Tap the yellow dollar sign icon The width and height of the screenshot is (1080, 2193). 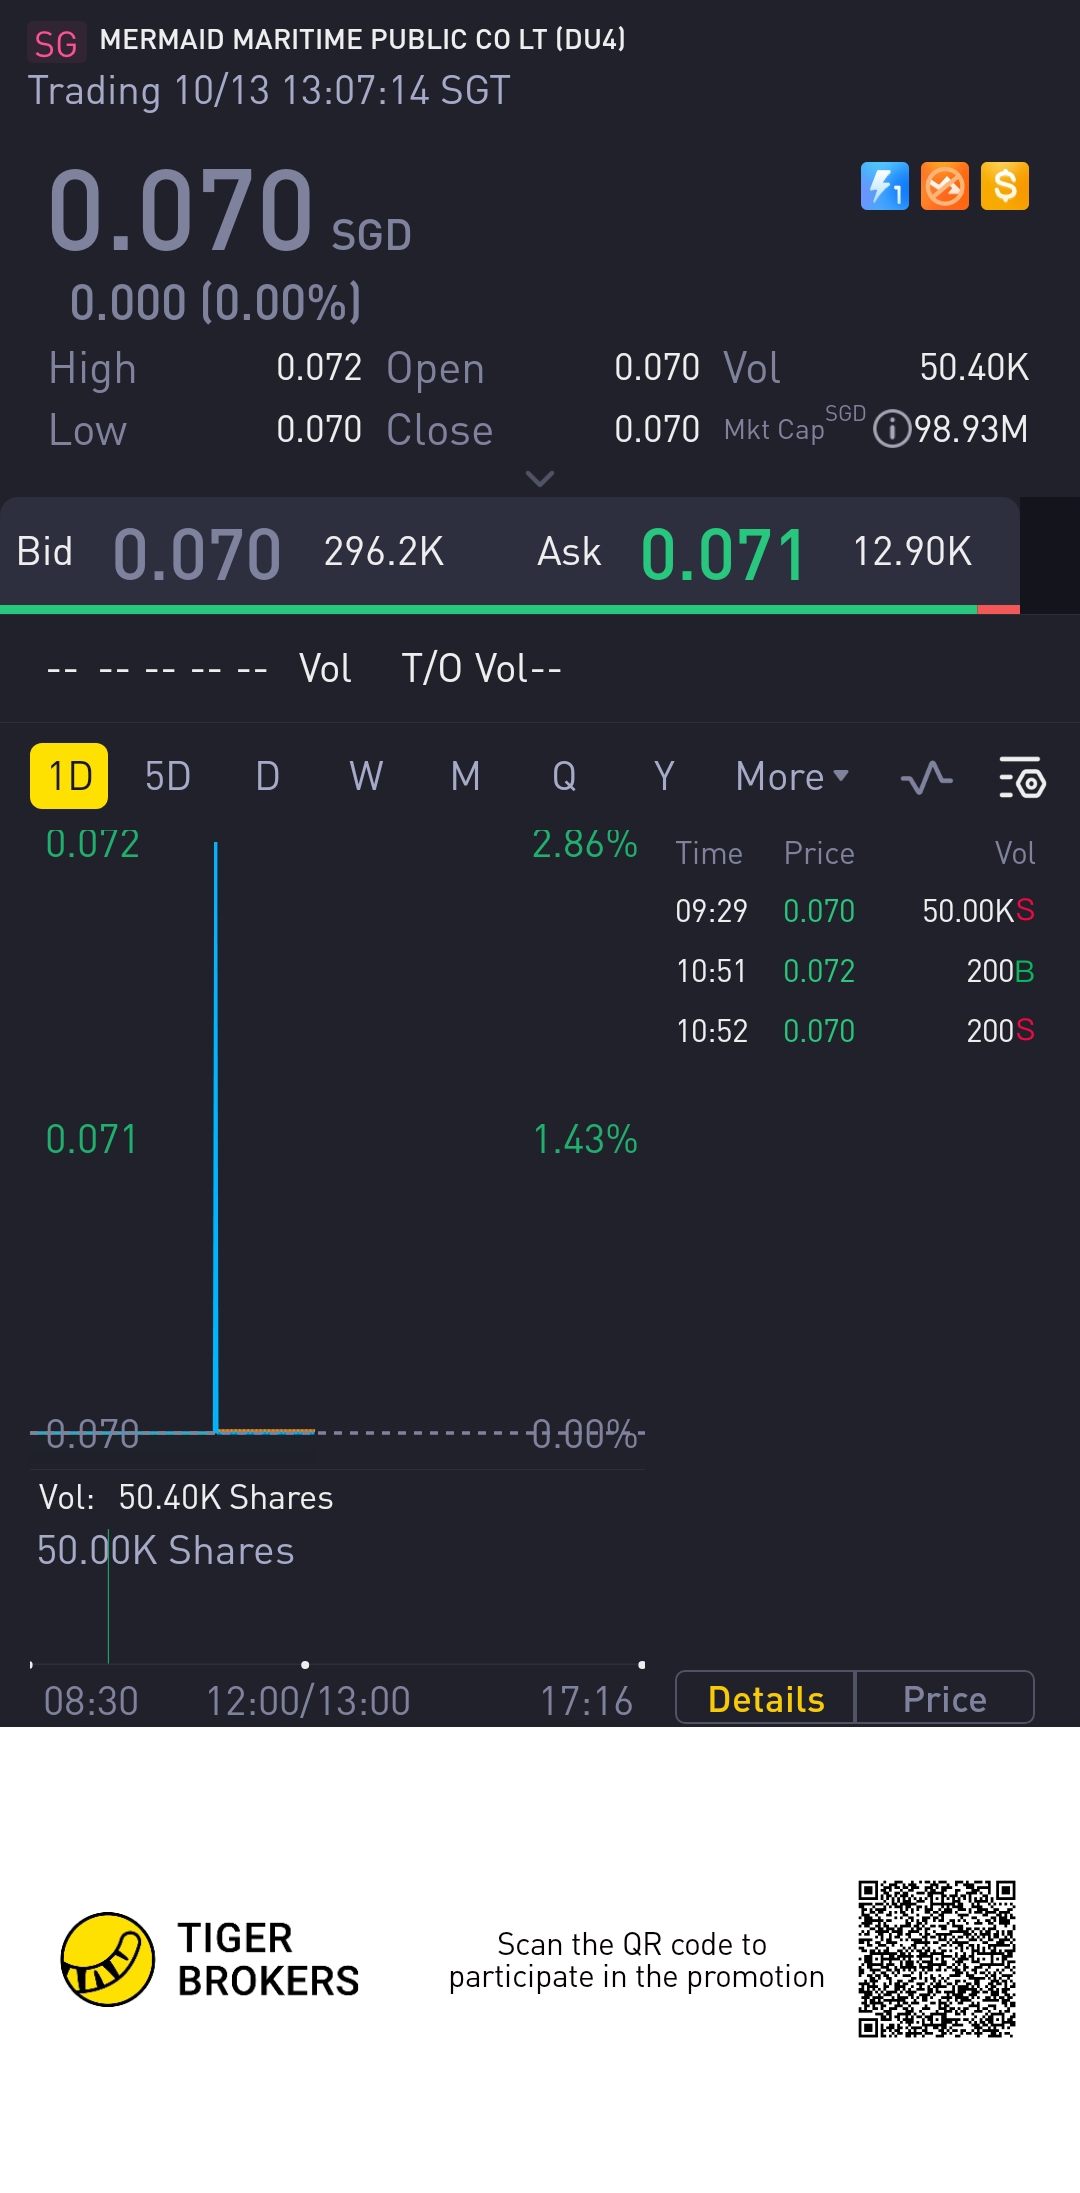pos(1005,186)
